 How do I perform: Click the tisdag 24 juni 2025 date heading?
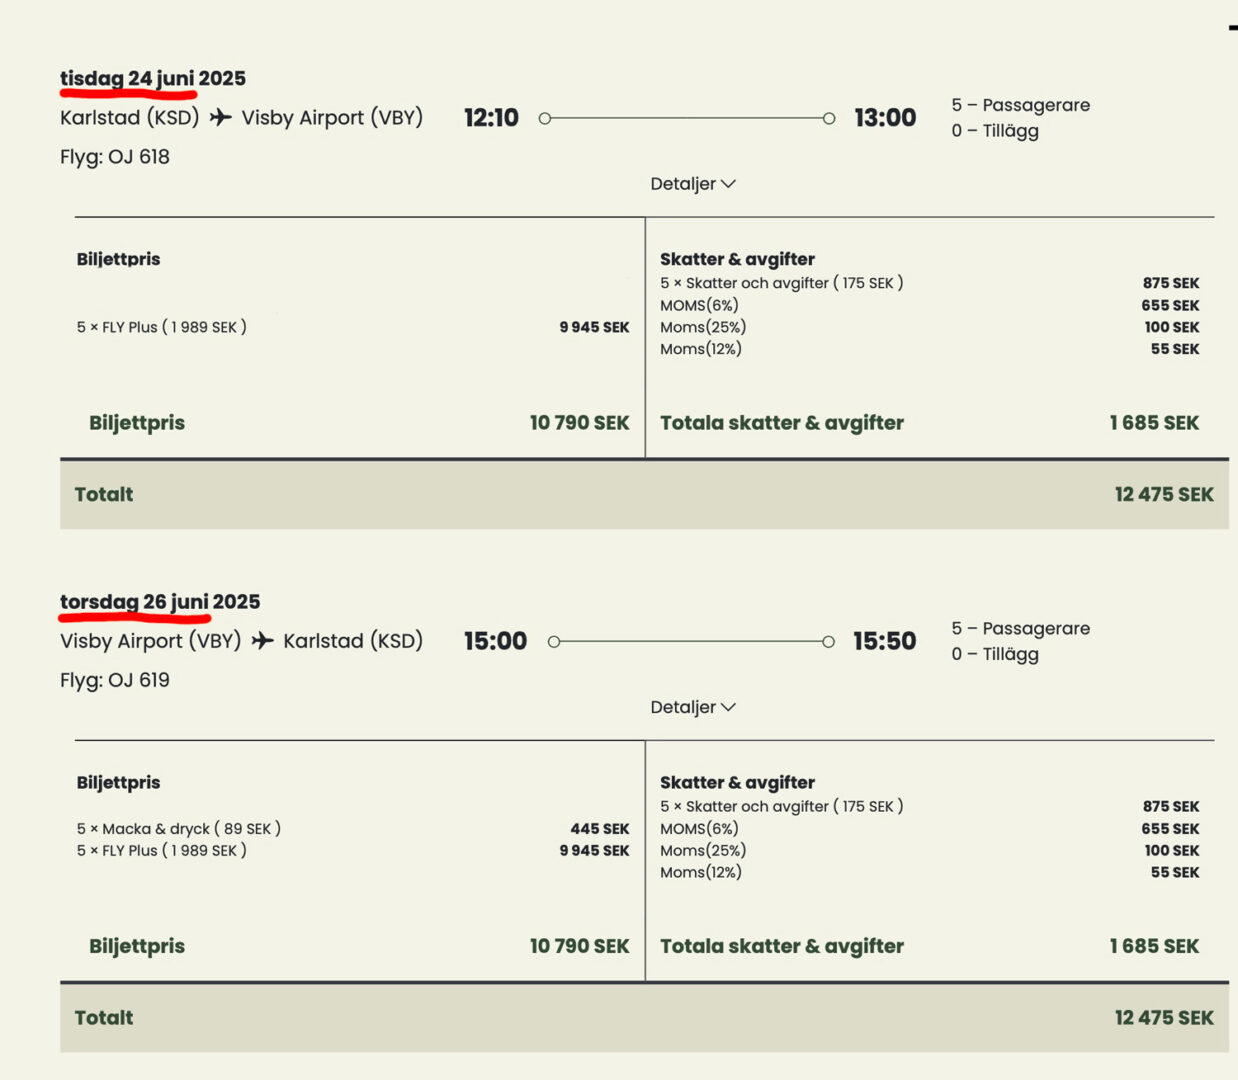point(152,78)
